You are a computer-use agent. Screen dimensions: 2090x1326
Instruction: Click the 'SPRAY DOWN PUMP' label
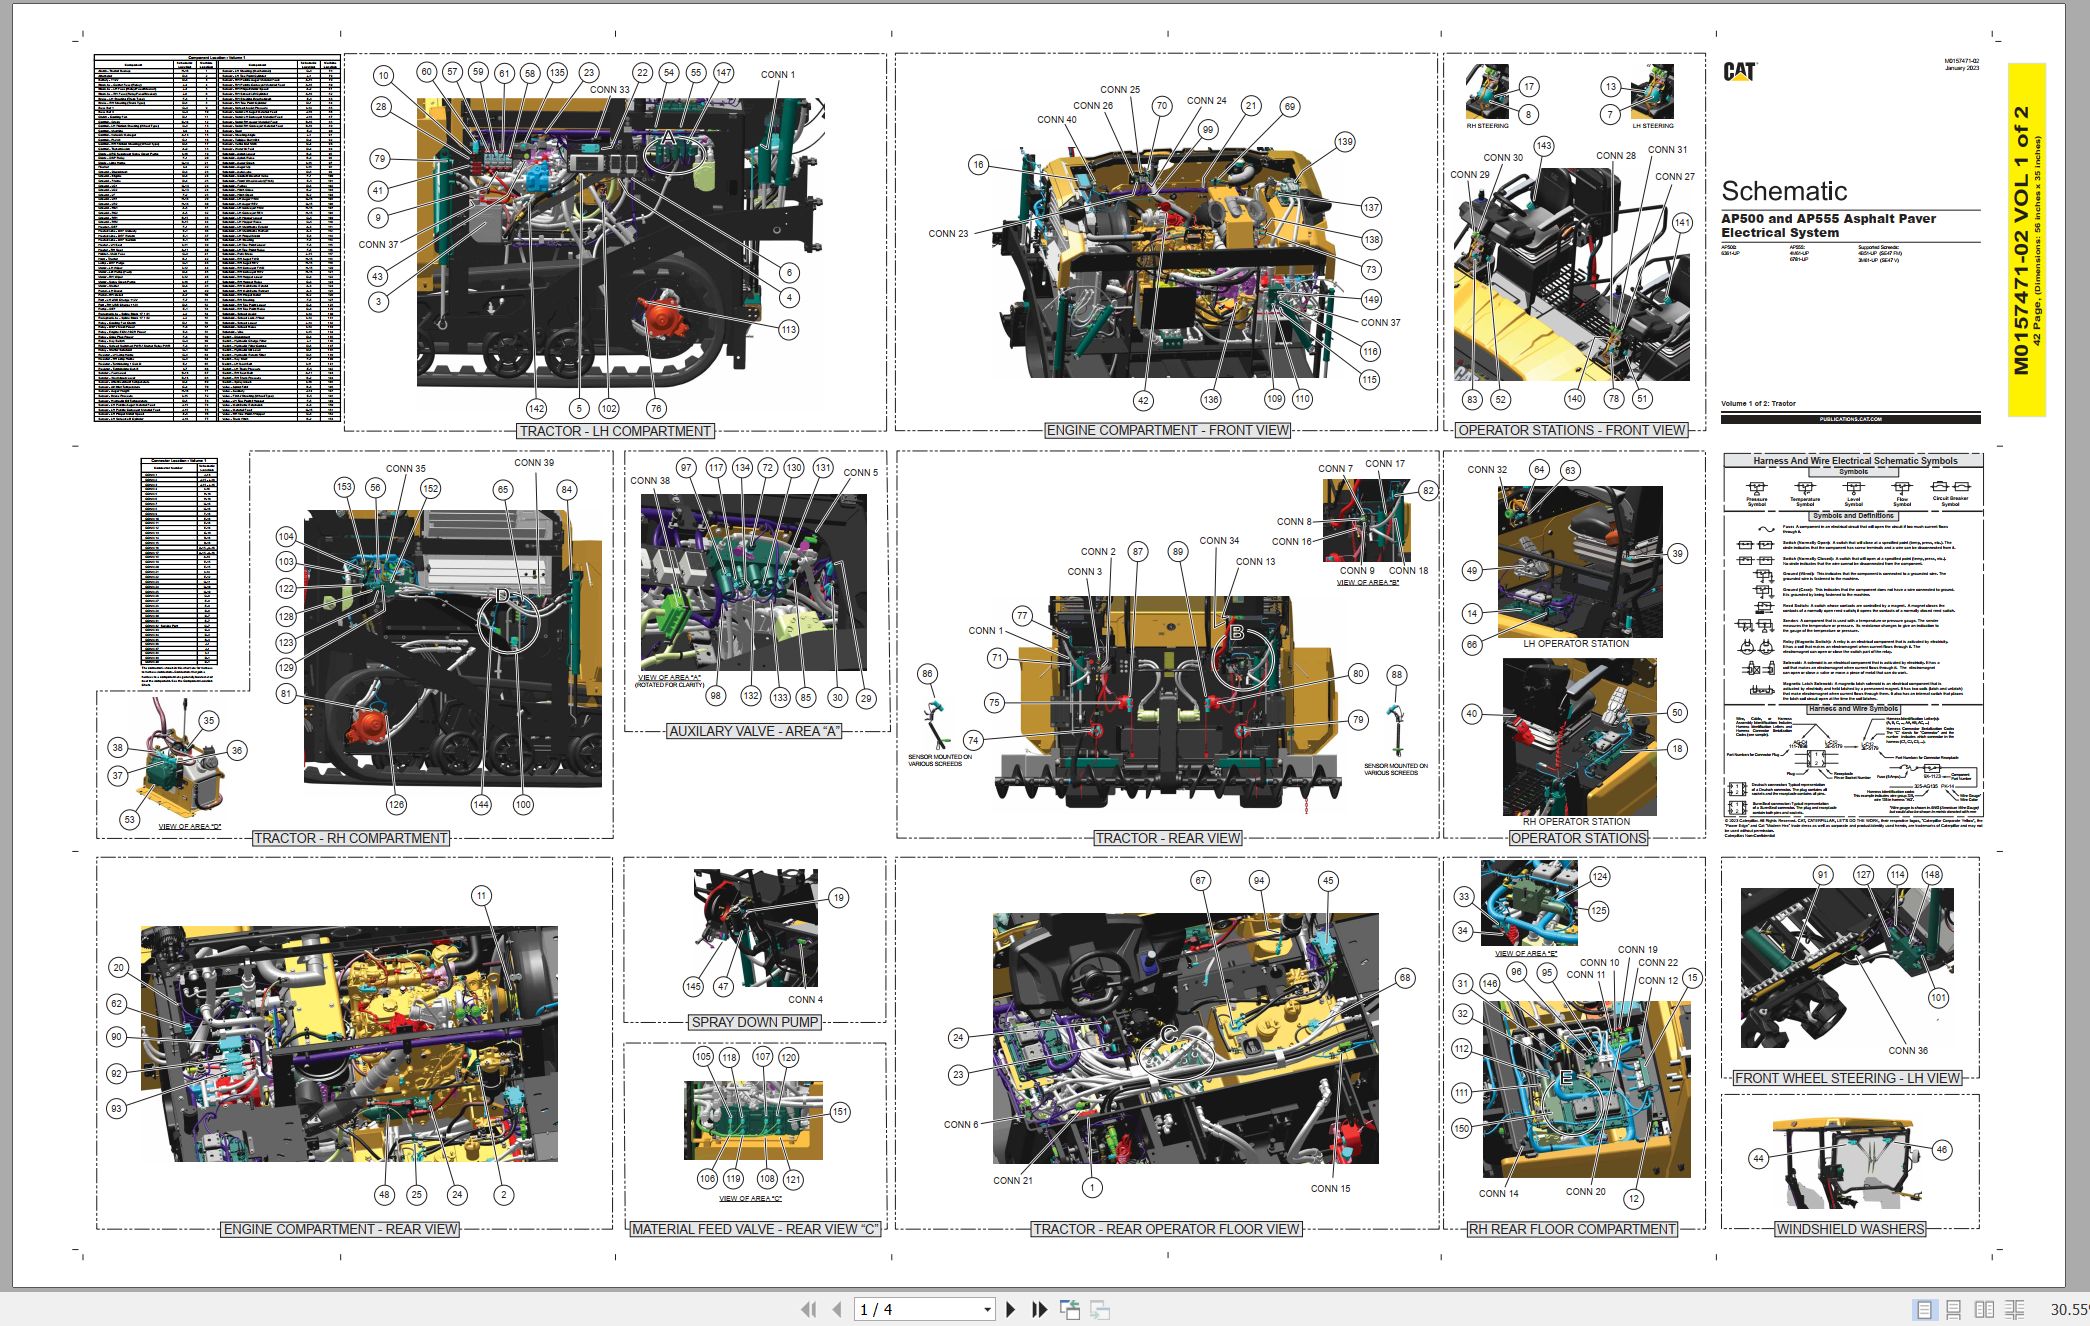[754, 1022]
